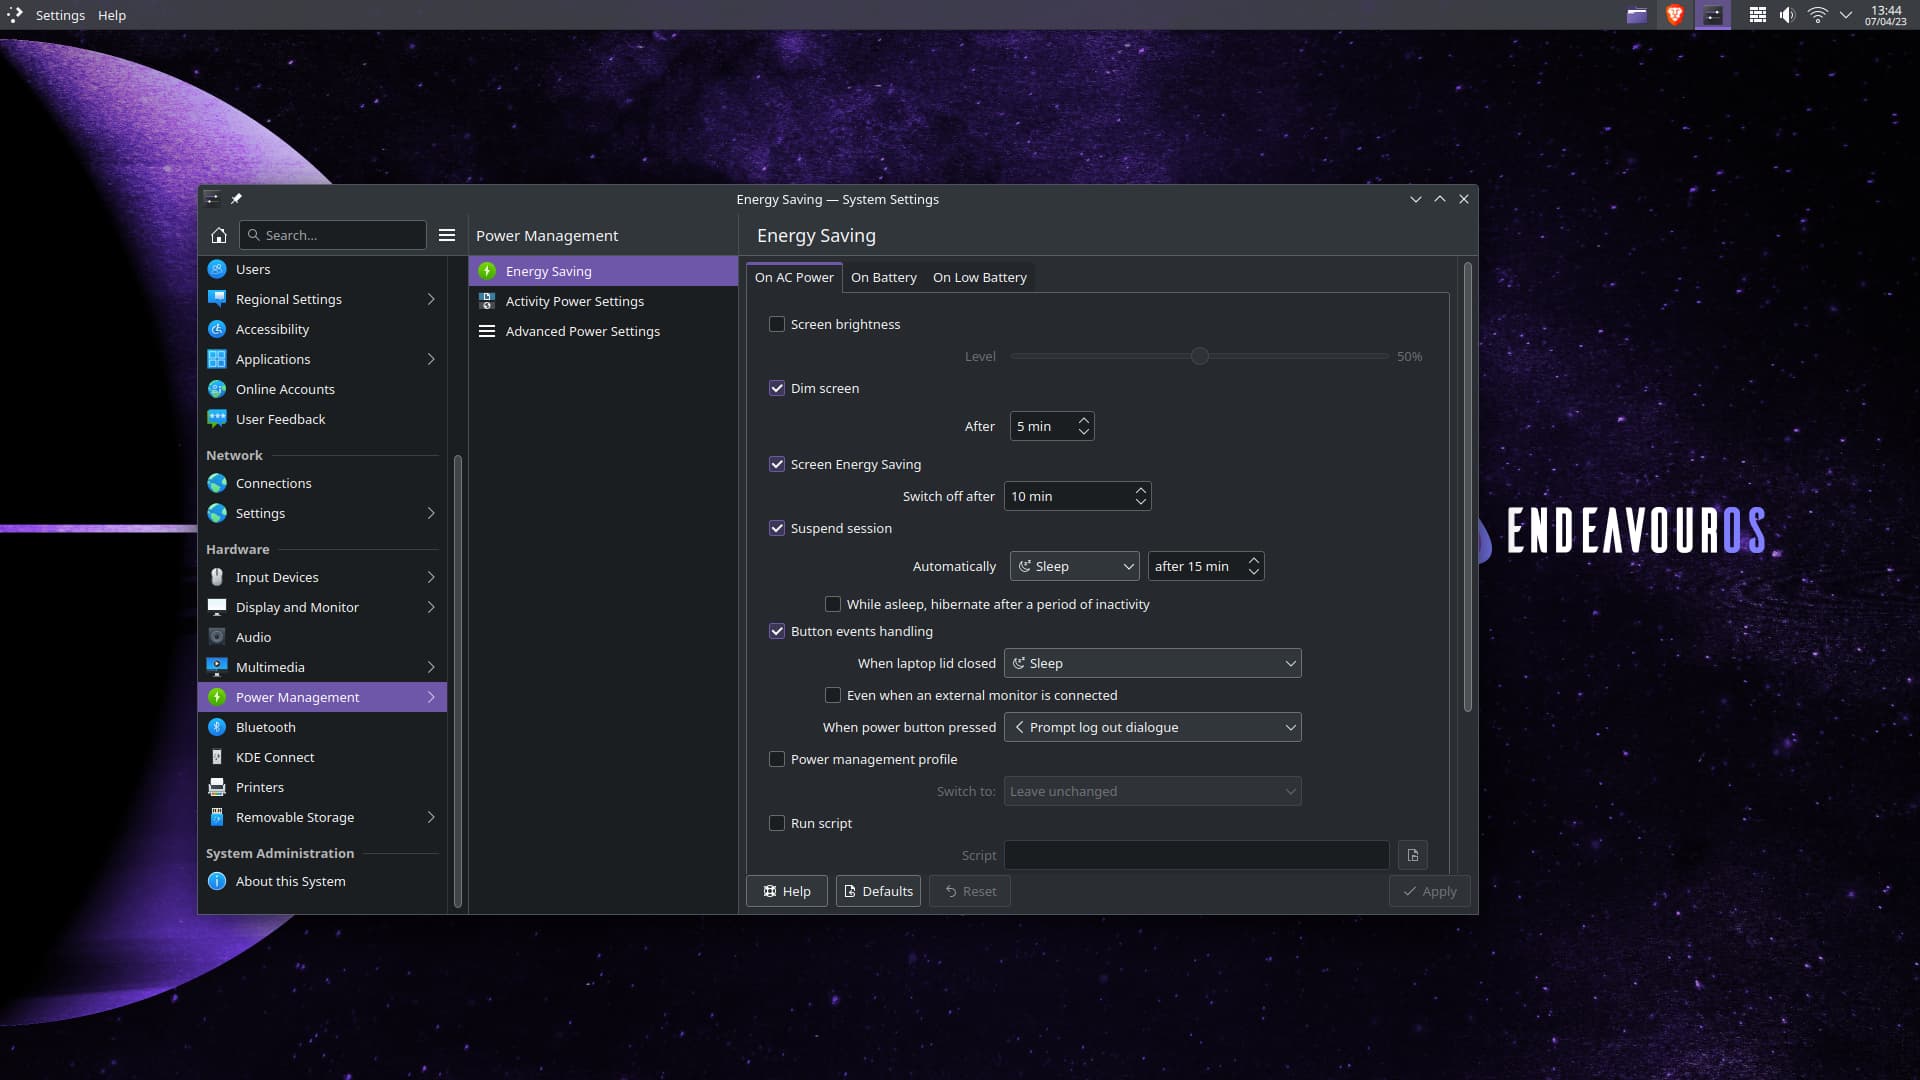Show hidden system tray icons arrow
Screen dimensions: 1920x1080
pyautogui.click(x=1846, y=15)
